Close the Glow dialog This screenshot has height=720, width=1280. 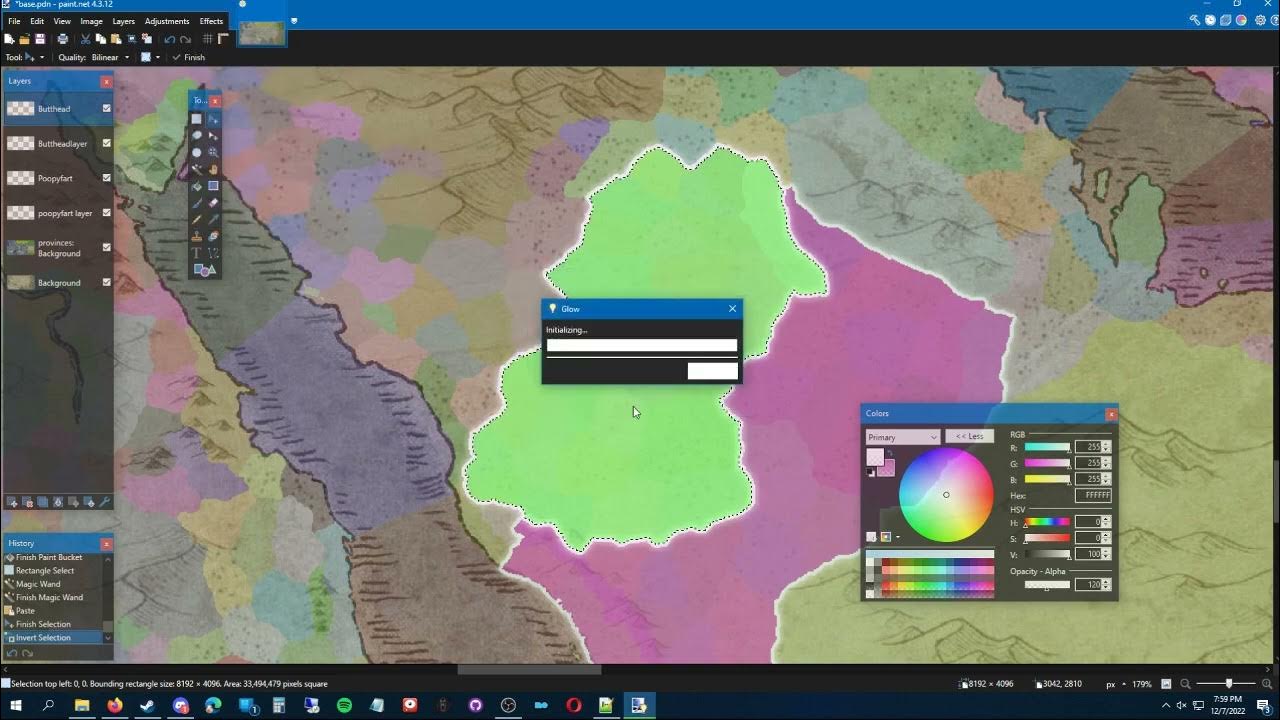click(732, 309)
